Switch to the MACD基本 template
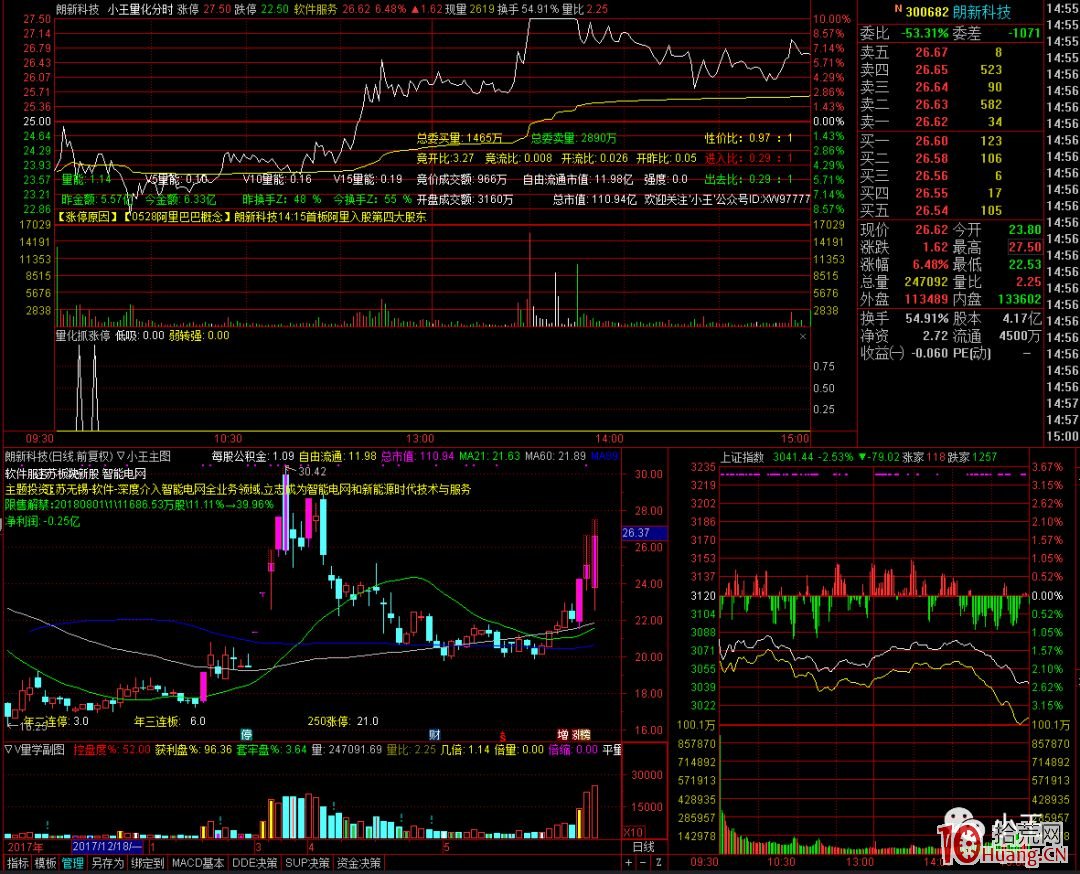The height and width of the screenshot is (874, 1080). tap(198, 863)
